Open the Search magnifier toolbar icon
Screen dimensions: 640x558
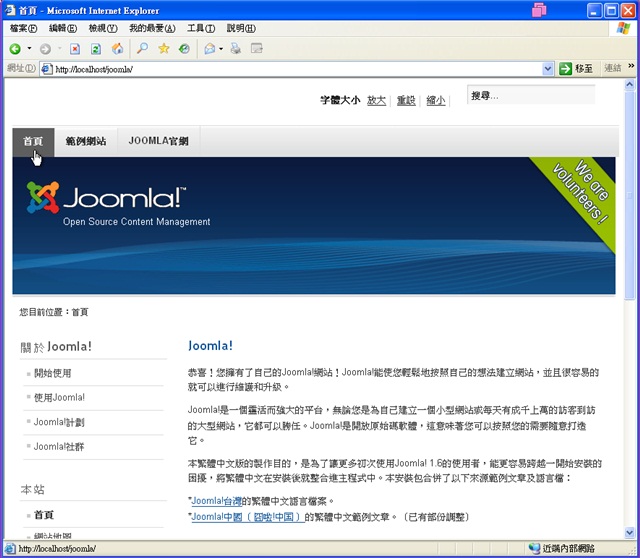click(142, 49)
